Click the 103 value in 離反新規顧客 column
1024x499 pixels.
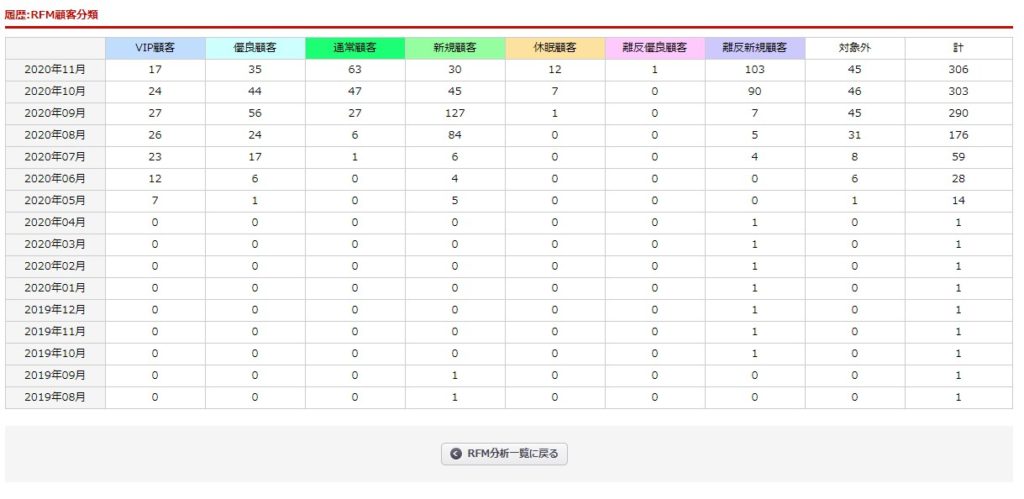point(755,69)
